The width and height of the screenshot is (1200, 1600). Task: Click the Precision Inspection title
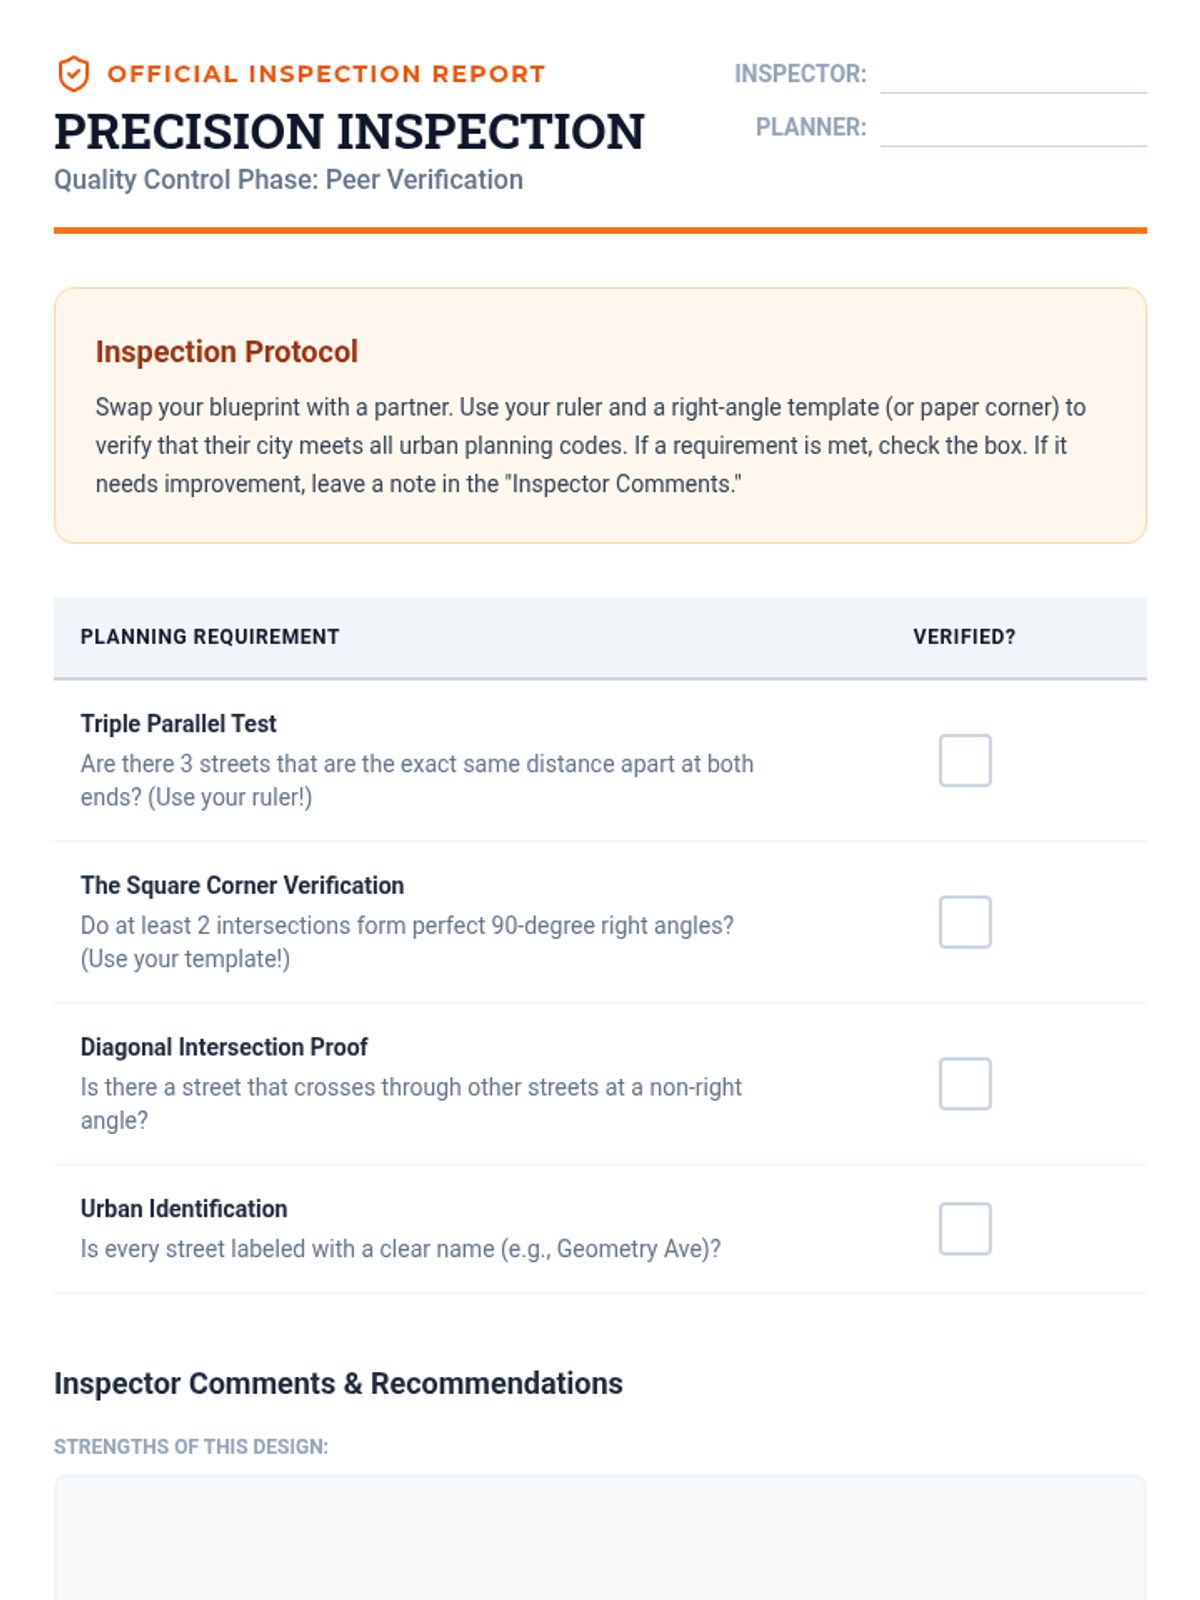click(x=349, y=132)
